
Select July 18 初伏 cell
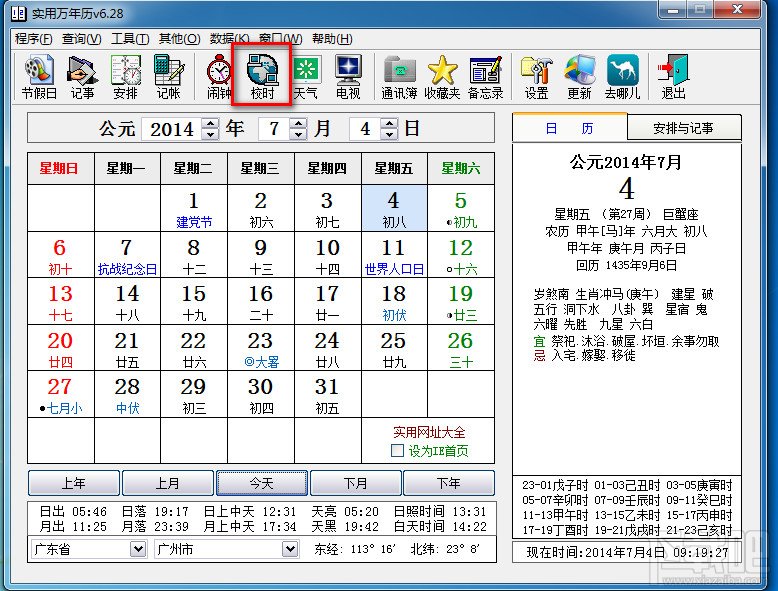pos(394,301)
